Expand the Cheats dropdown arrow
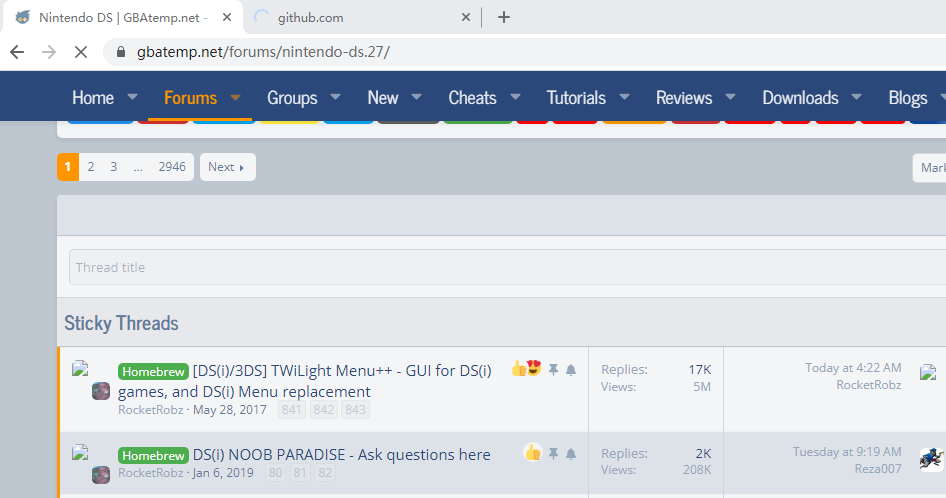 click(x=515, y=97)
